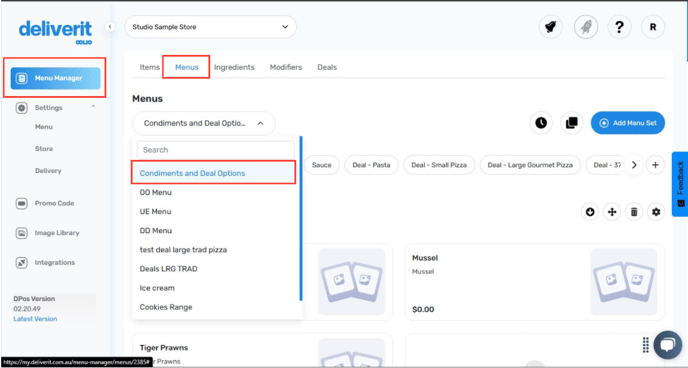This screenshot has width=688, height=368.
Task: Open the chat support bubble
Action: click(x=667, y=345)
